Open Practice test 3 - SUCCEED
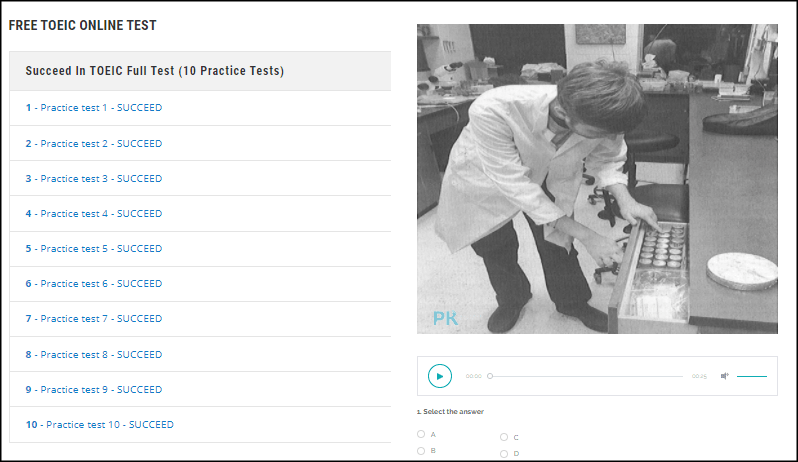 coord(94,179)
